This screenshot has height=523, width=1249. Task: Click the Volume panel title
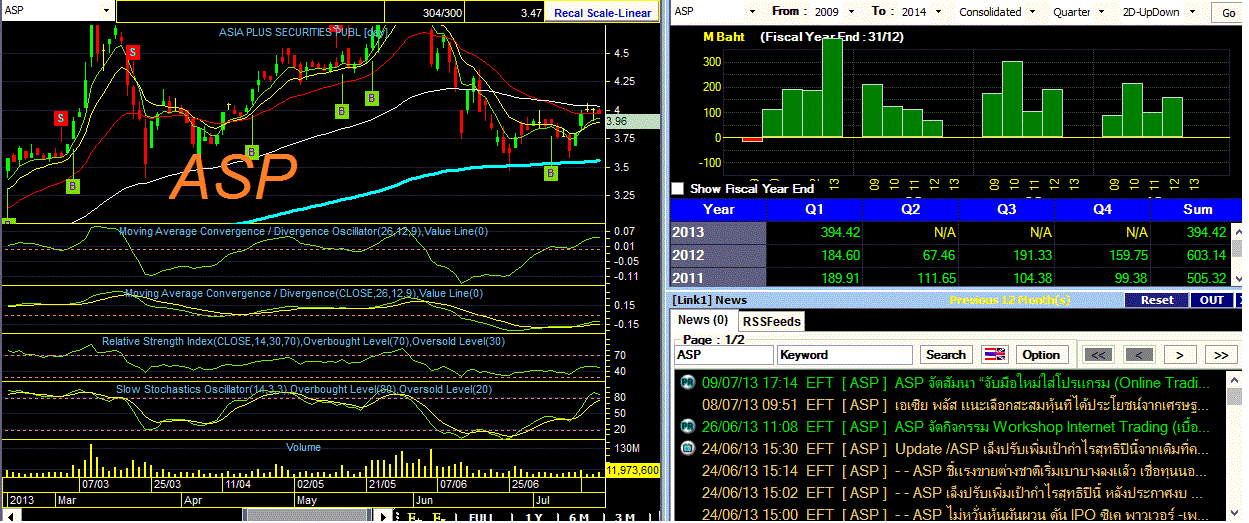coord(303,446)
